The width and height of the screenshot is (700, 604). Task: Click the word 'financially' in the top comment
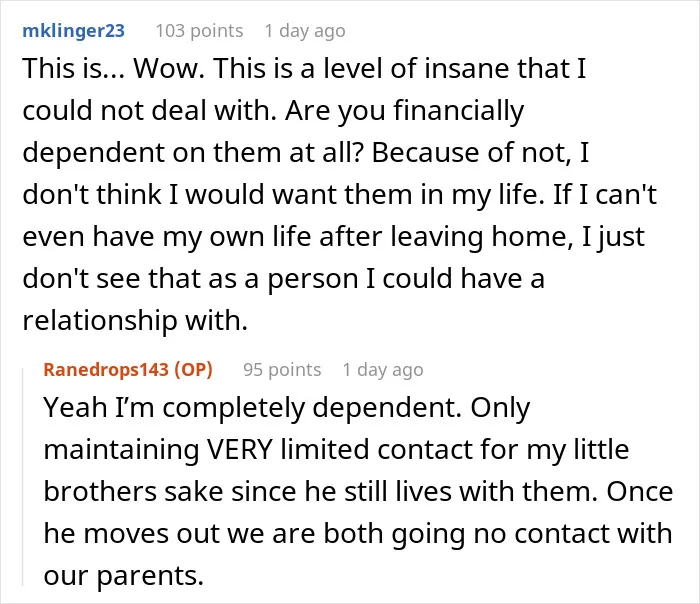[x=459, y=111]
